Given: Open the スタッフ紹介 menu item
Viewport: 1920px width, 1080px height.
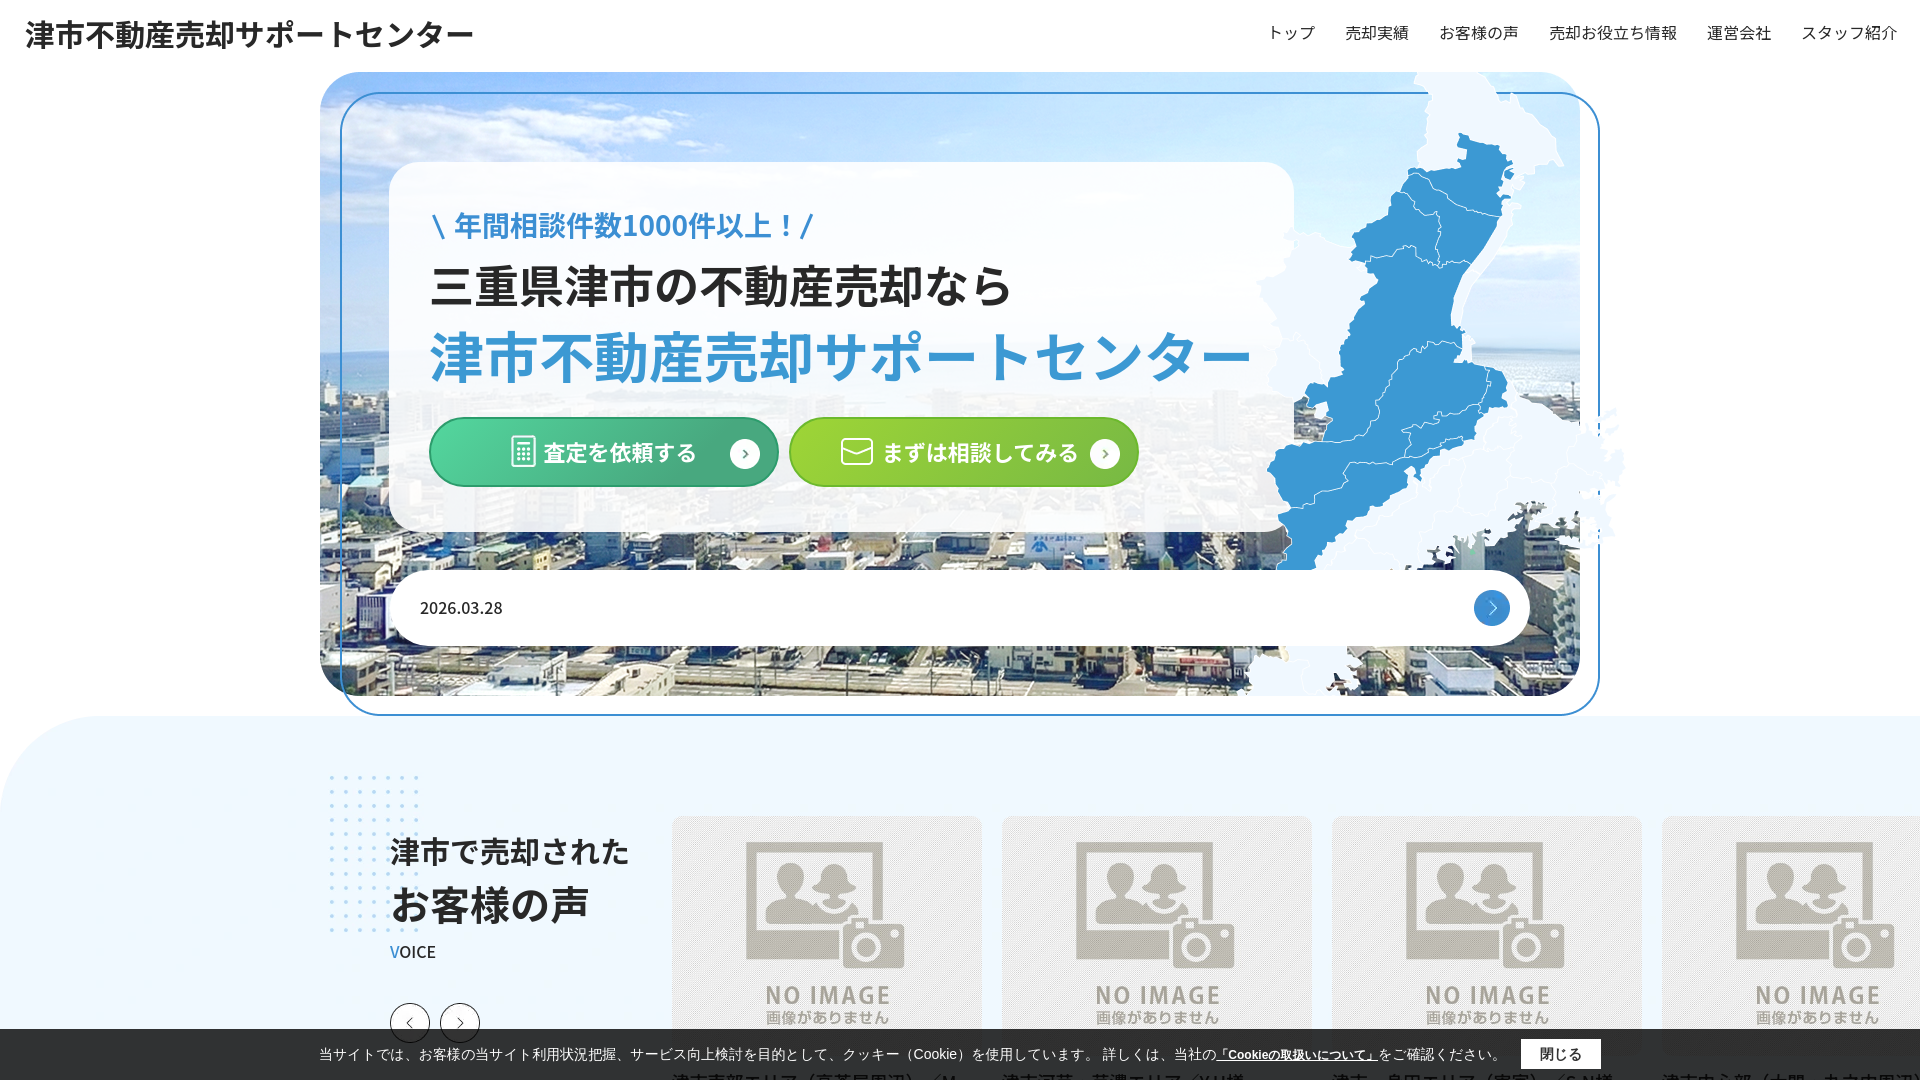Looking at the screenshot, I should [x=1848, y=33].
